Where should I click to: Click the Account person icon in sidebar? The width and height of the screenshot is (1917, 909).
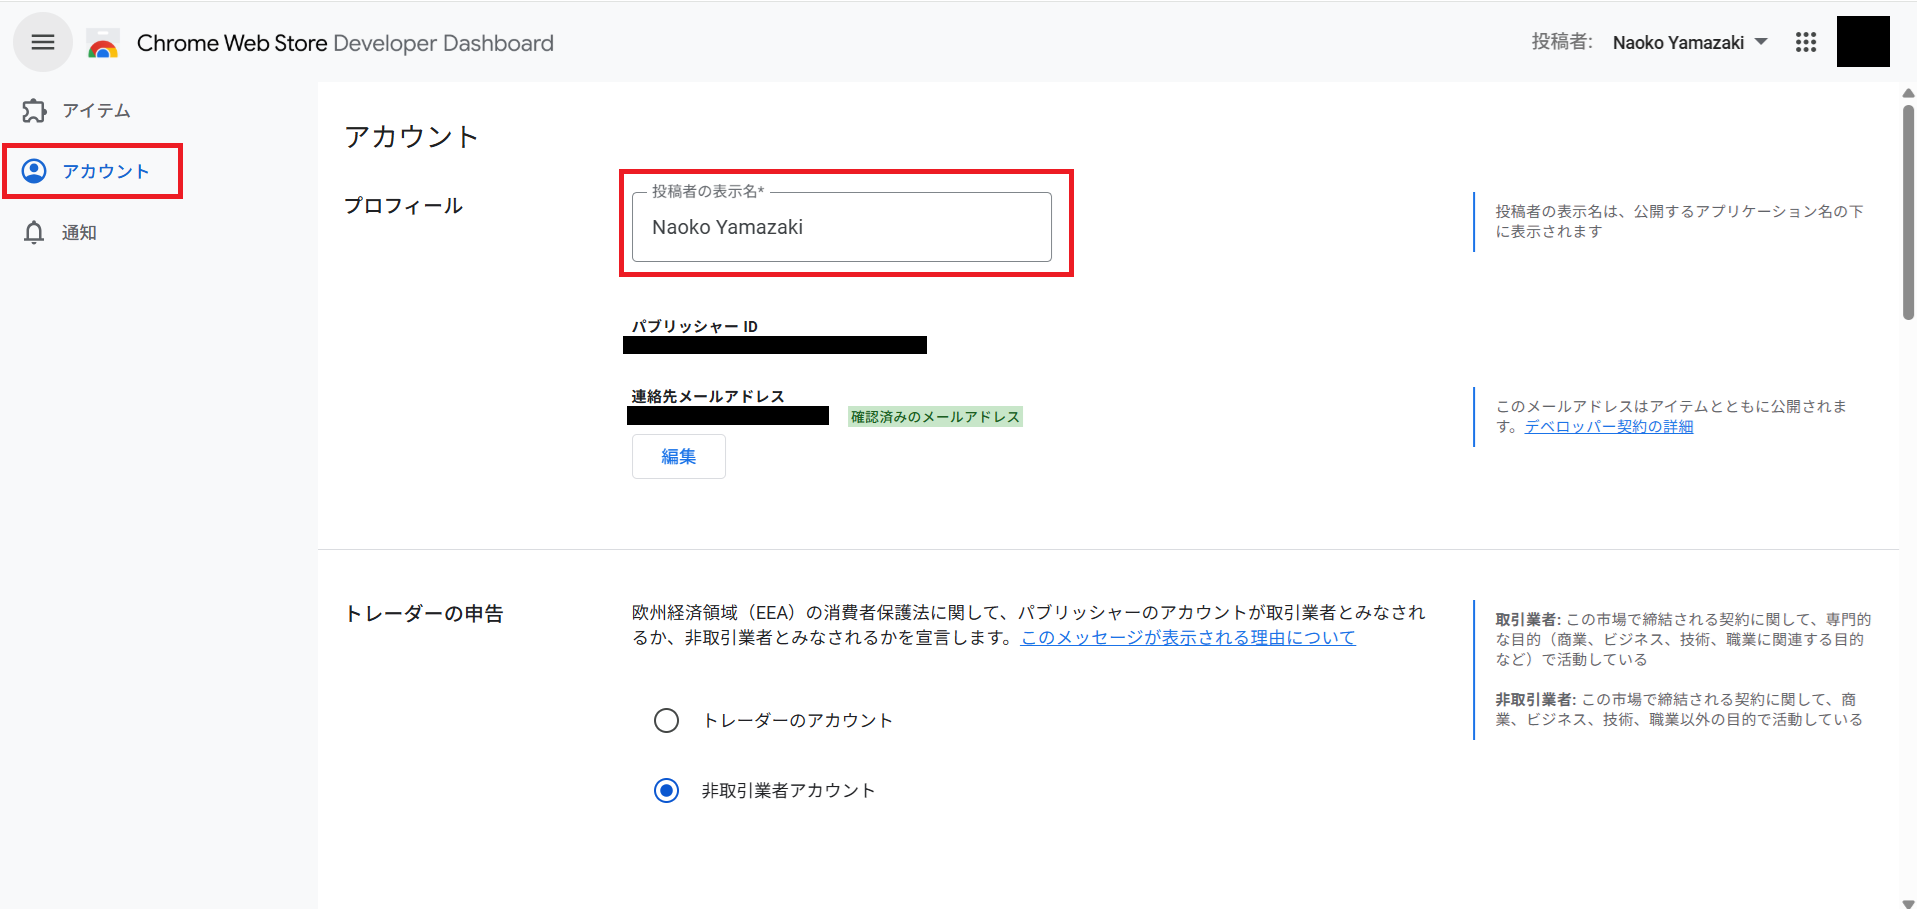tap(34, 171)
